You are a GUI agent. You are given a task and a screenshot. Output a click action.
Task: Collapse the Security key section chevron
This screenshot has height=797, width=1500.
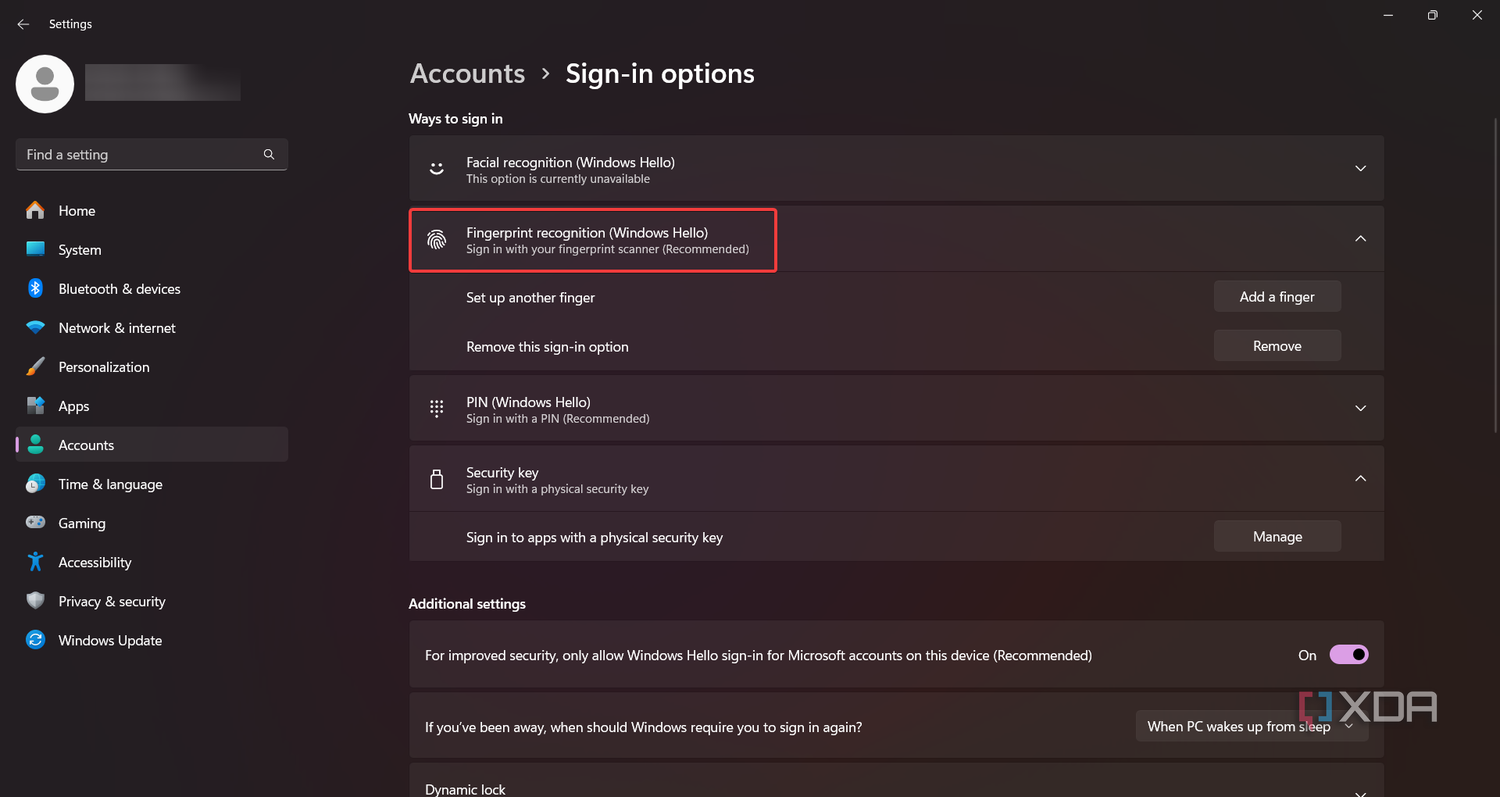tap(1360, 478)
